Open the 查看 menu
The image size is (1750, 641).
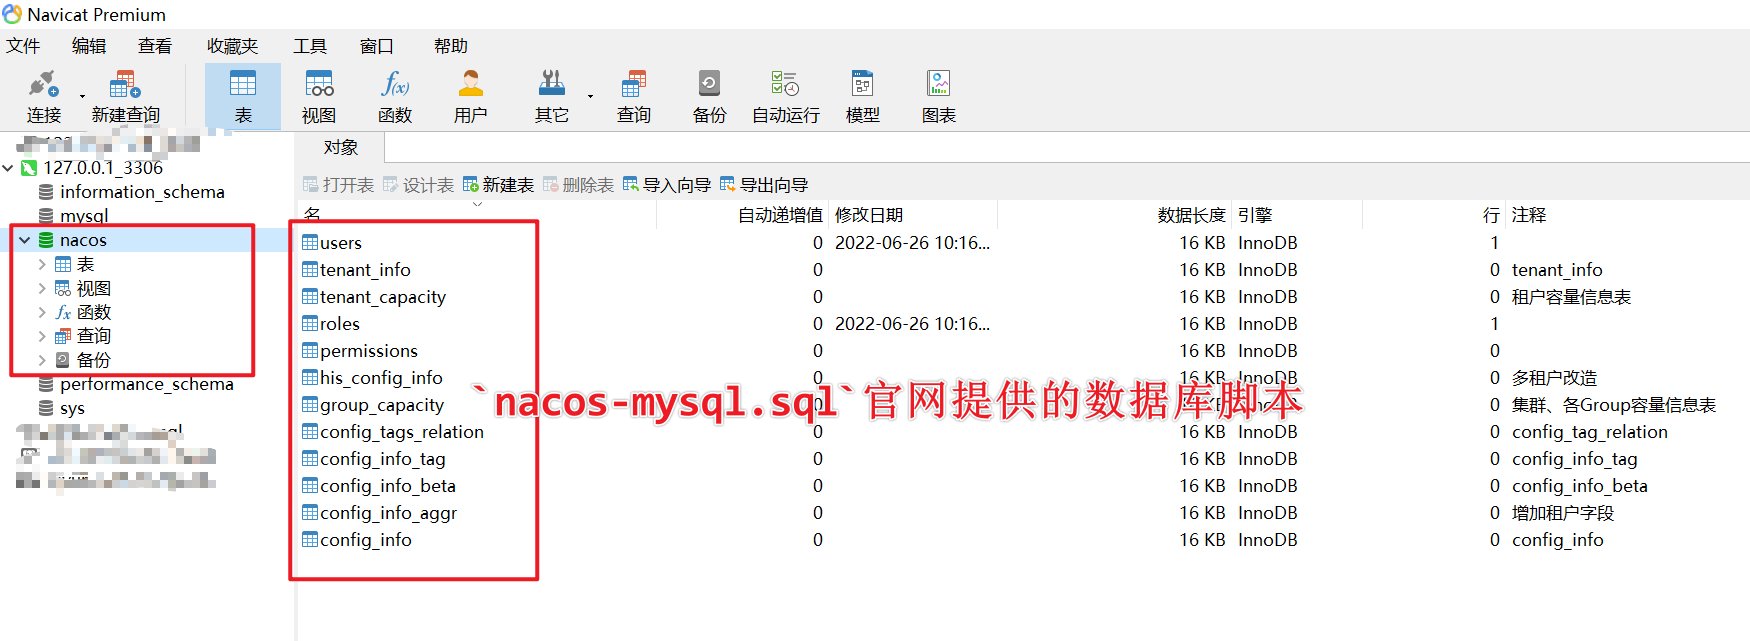(x=155, y=46)
